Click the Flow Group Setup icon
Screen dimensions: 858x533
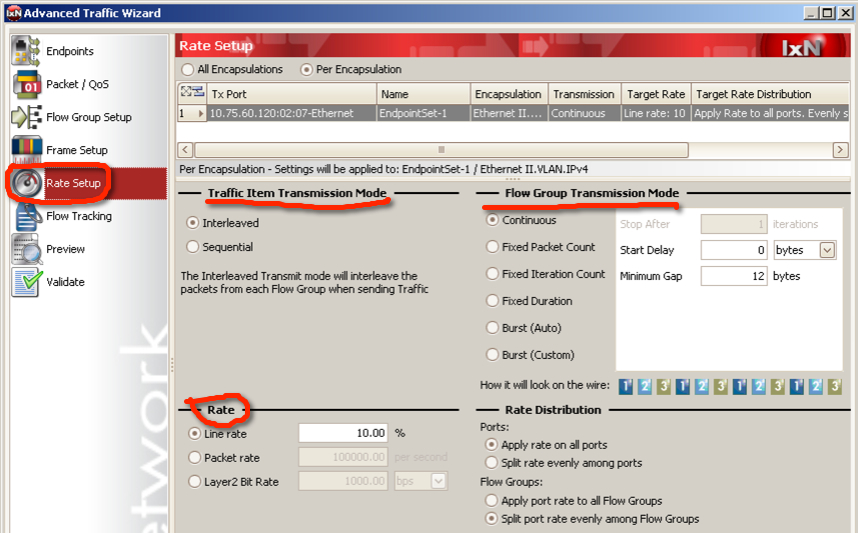pos(26,117)
